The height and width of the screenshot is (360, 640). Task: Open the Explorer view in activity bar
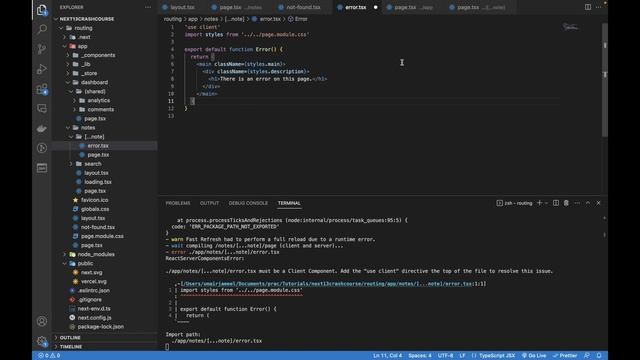[42, 9]
